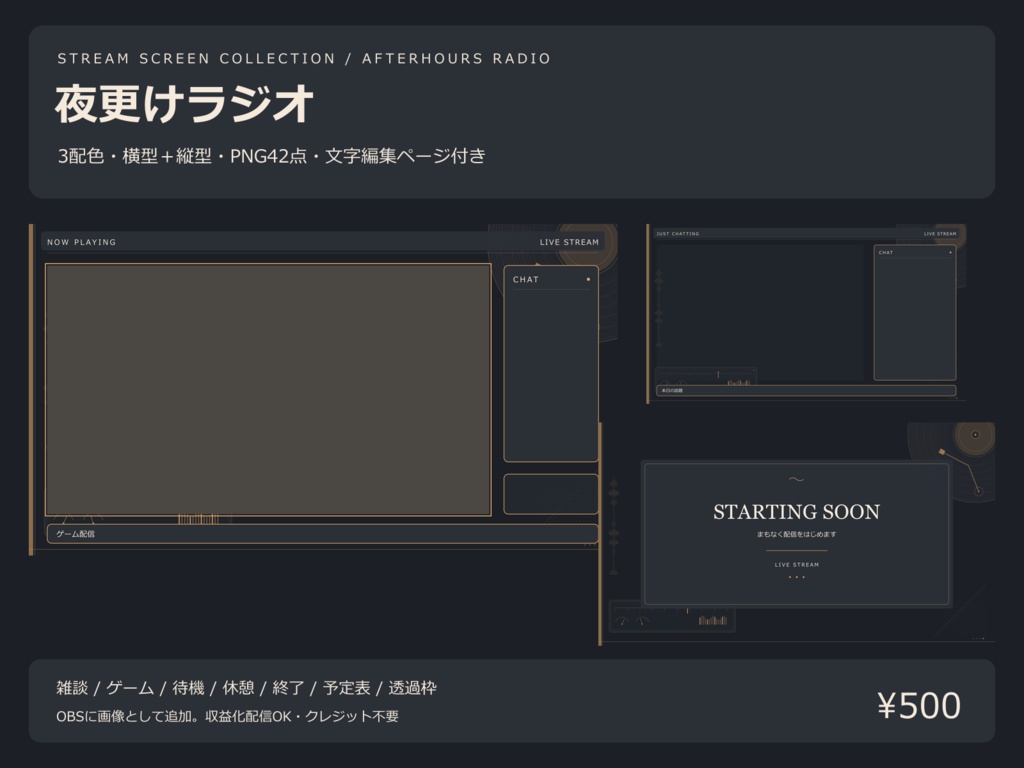Image resolution: width=1024 pixels, height=768 pixels.
Task: Click the subtitle beginning '3配色・横型＋縦型'
Action: point(272,156)
